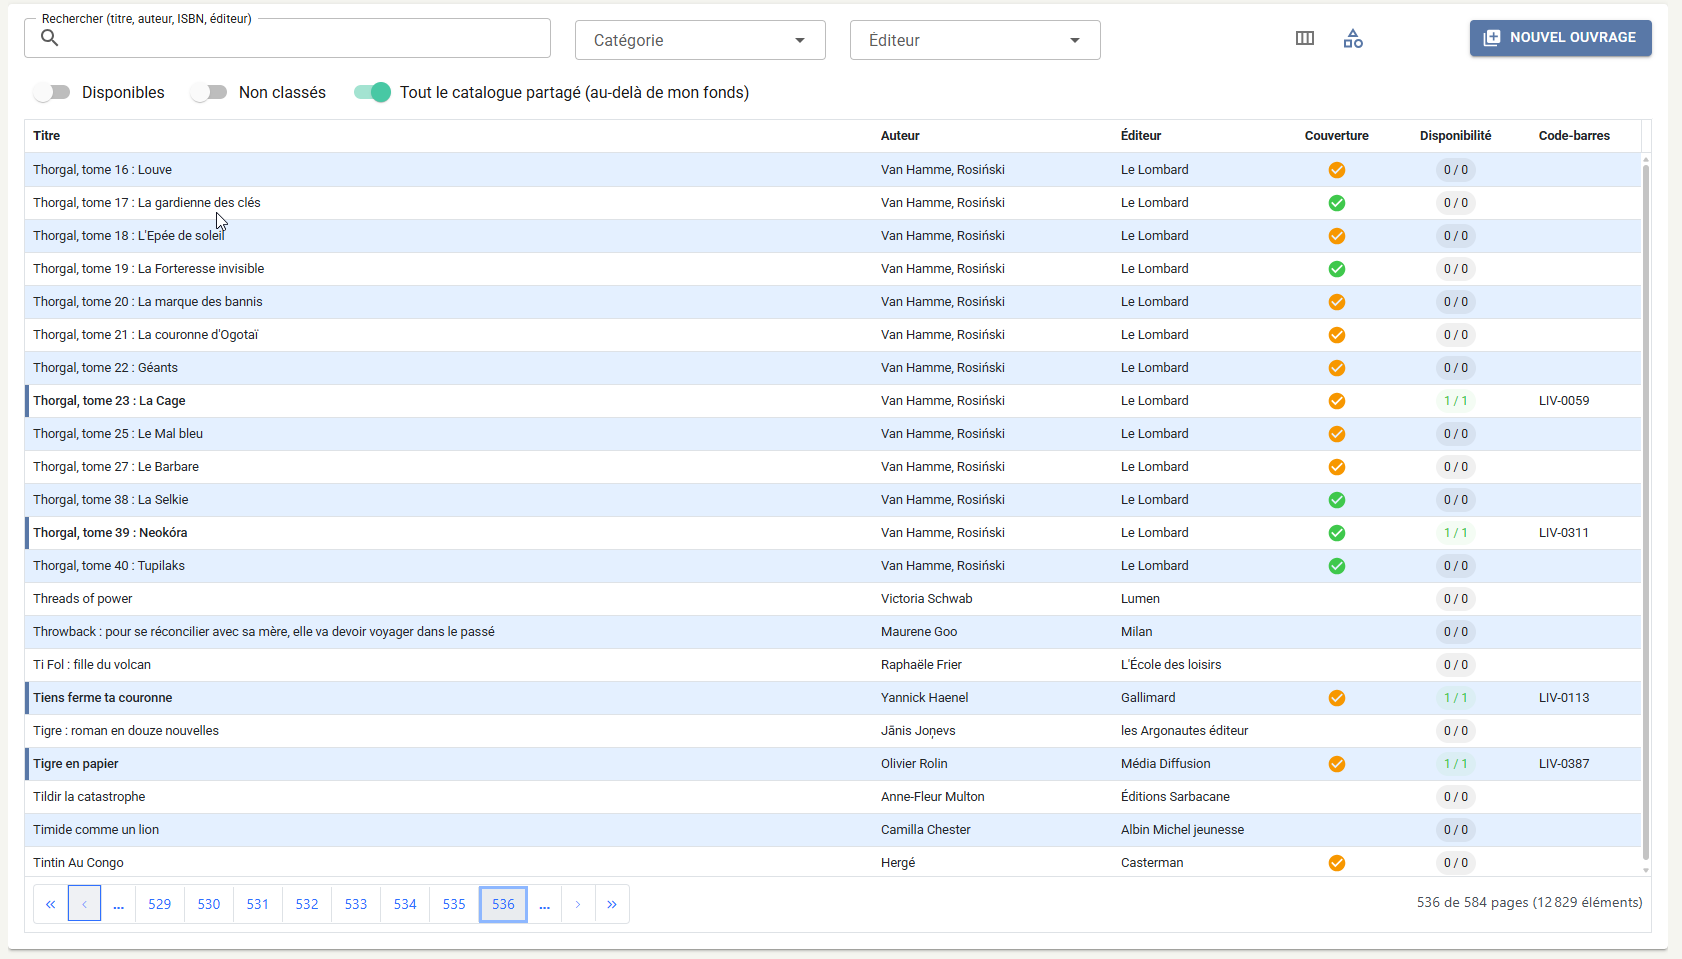1682x959 pixels.
Task: Click cover icon for Tigre en papier
Action: point(1337,764)
